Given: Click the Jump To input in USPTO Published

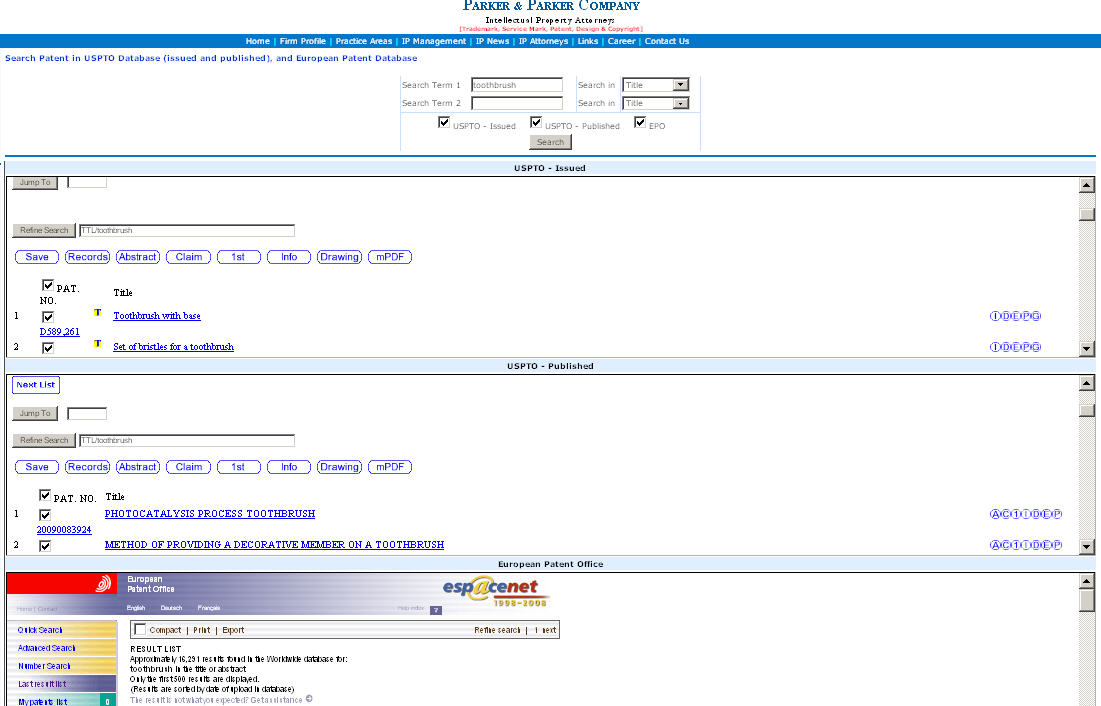Looking at the screenshot, I should [x=87, y=414].
